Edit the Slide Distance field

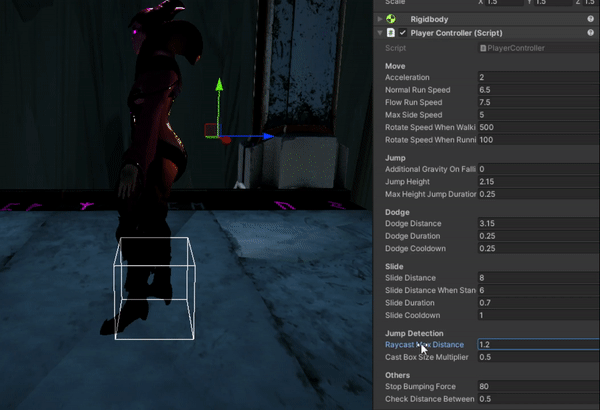tap(539, 278)
